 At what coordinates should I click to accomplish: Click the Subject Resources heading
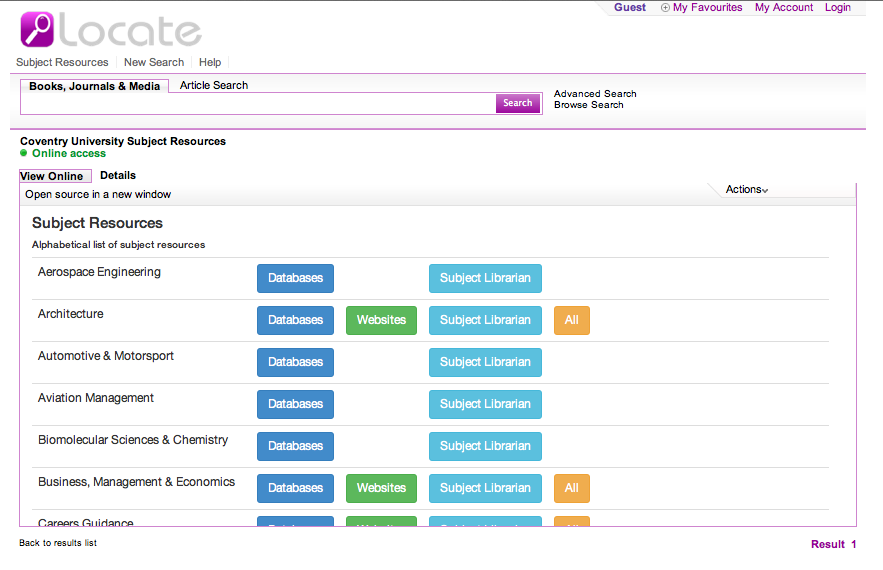97,223
